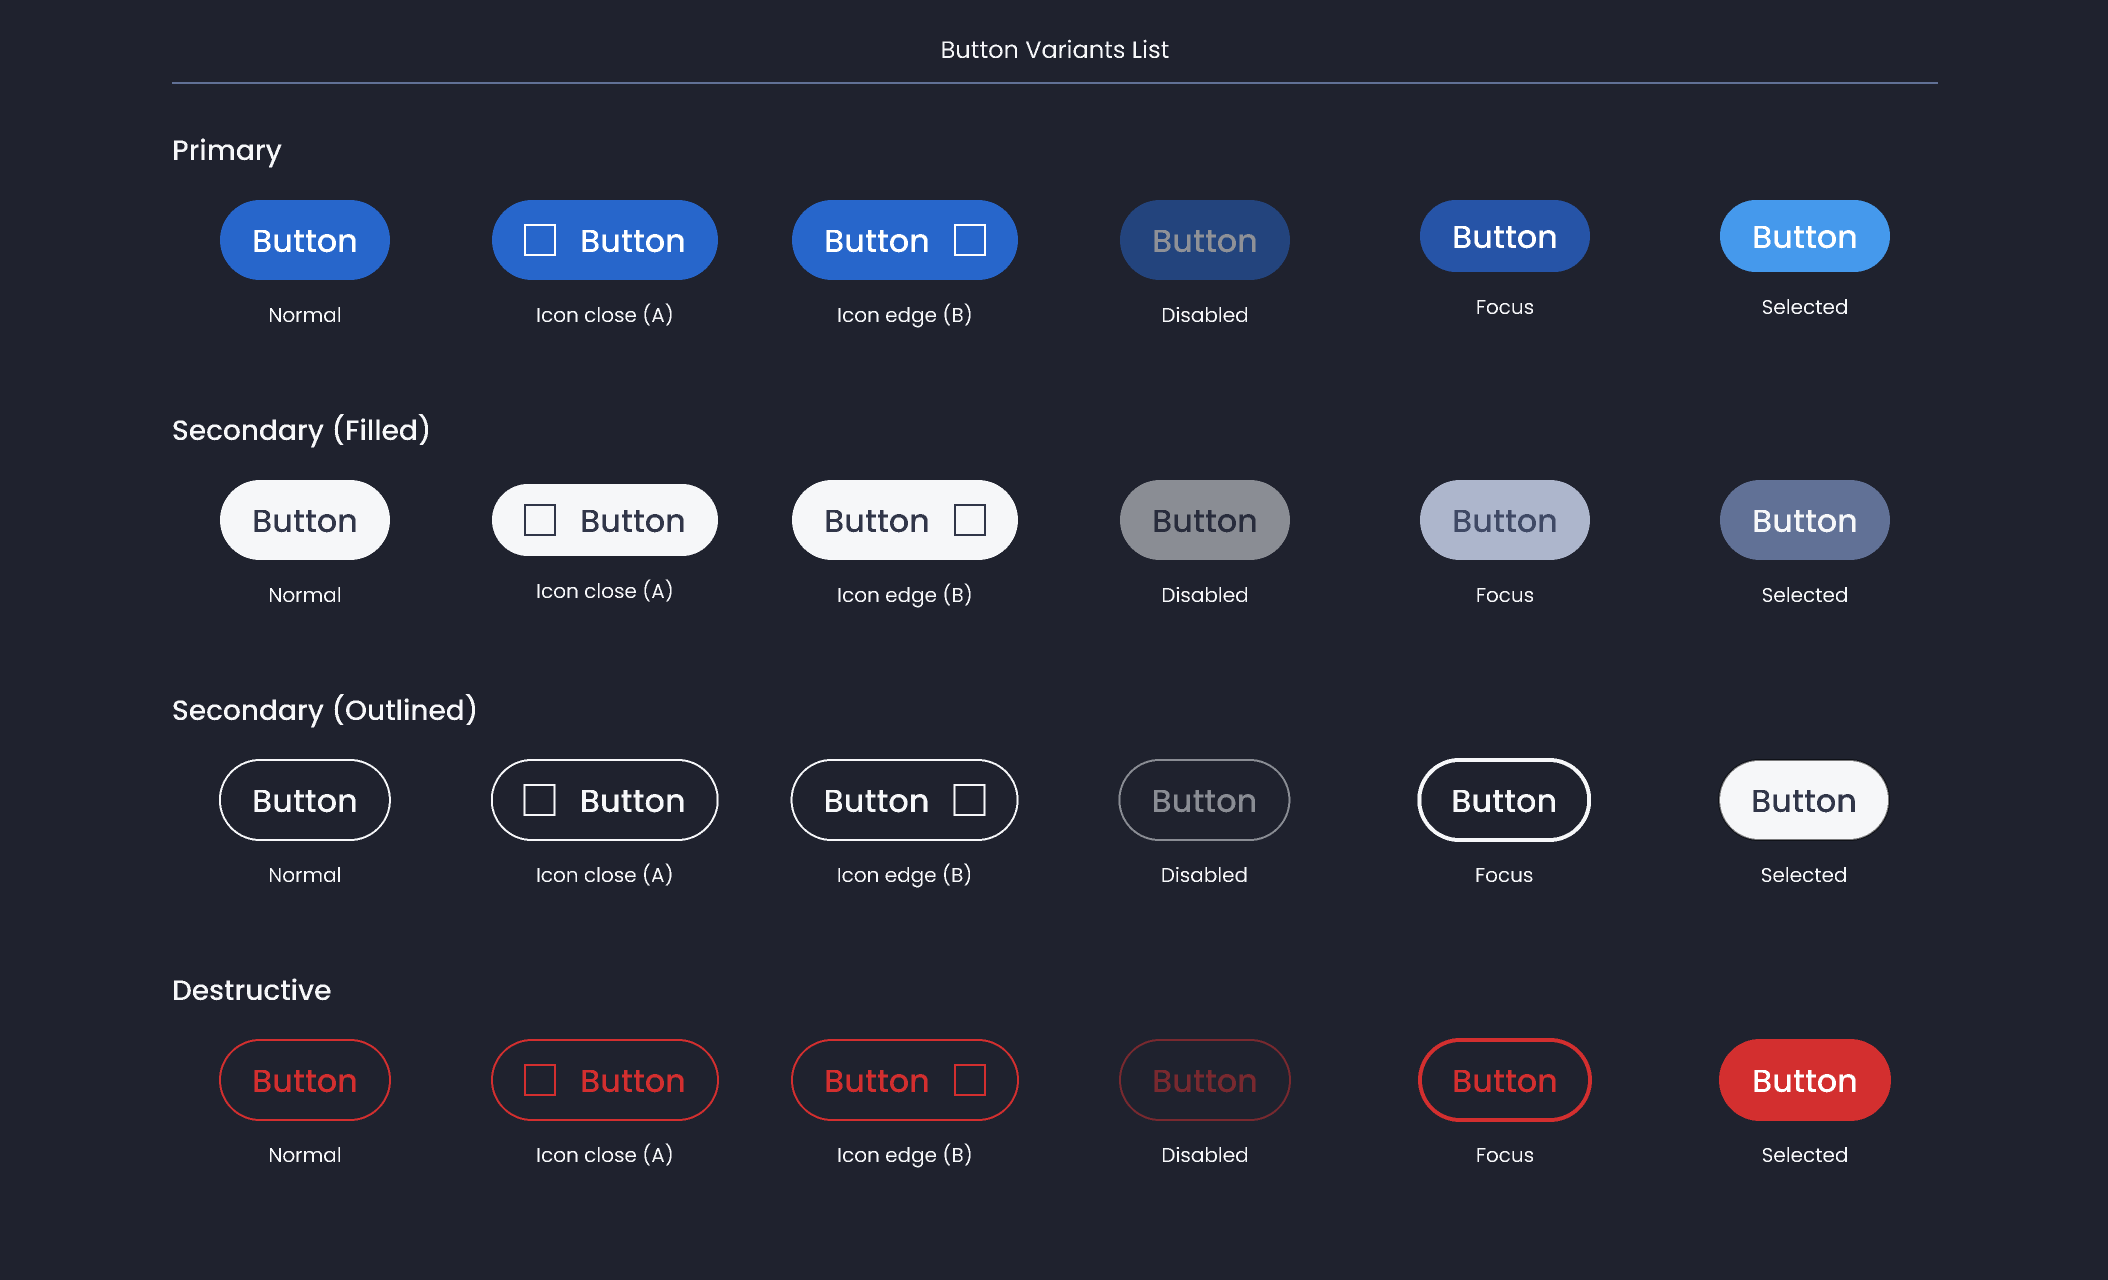Click the close icon in Primary Icon close button
The height and width of the screenshot is (1280, 2108).
[540, 240]
